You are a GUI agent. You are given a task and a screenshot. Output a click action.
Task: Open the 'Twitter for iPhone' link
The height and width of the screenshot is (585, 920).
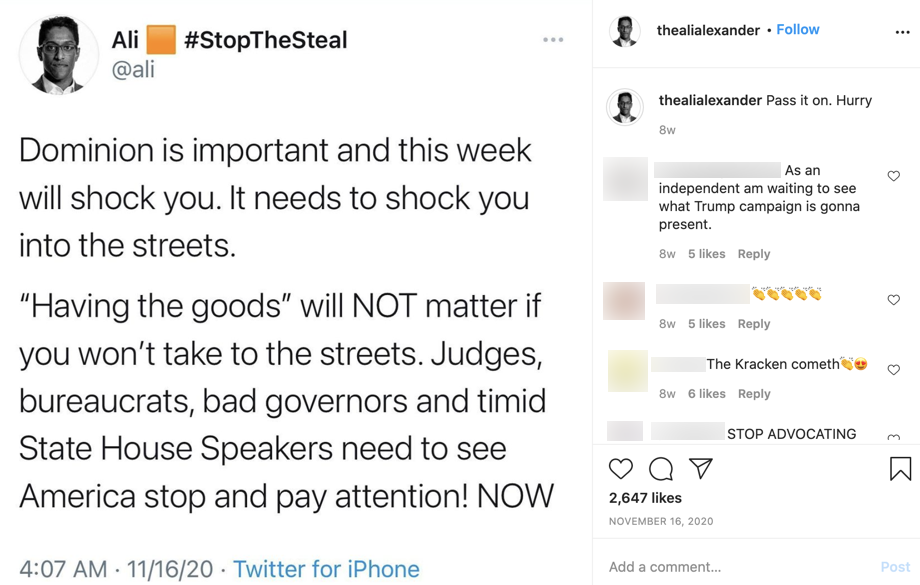(325, 568)
